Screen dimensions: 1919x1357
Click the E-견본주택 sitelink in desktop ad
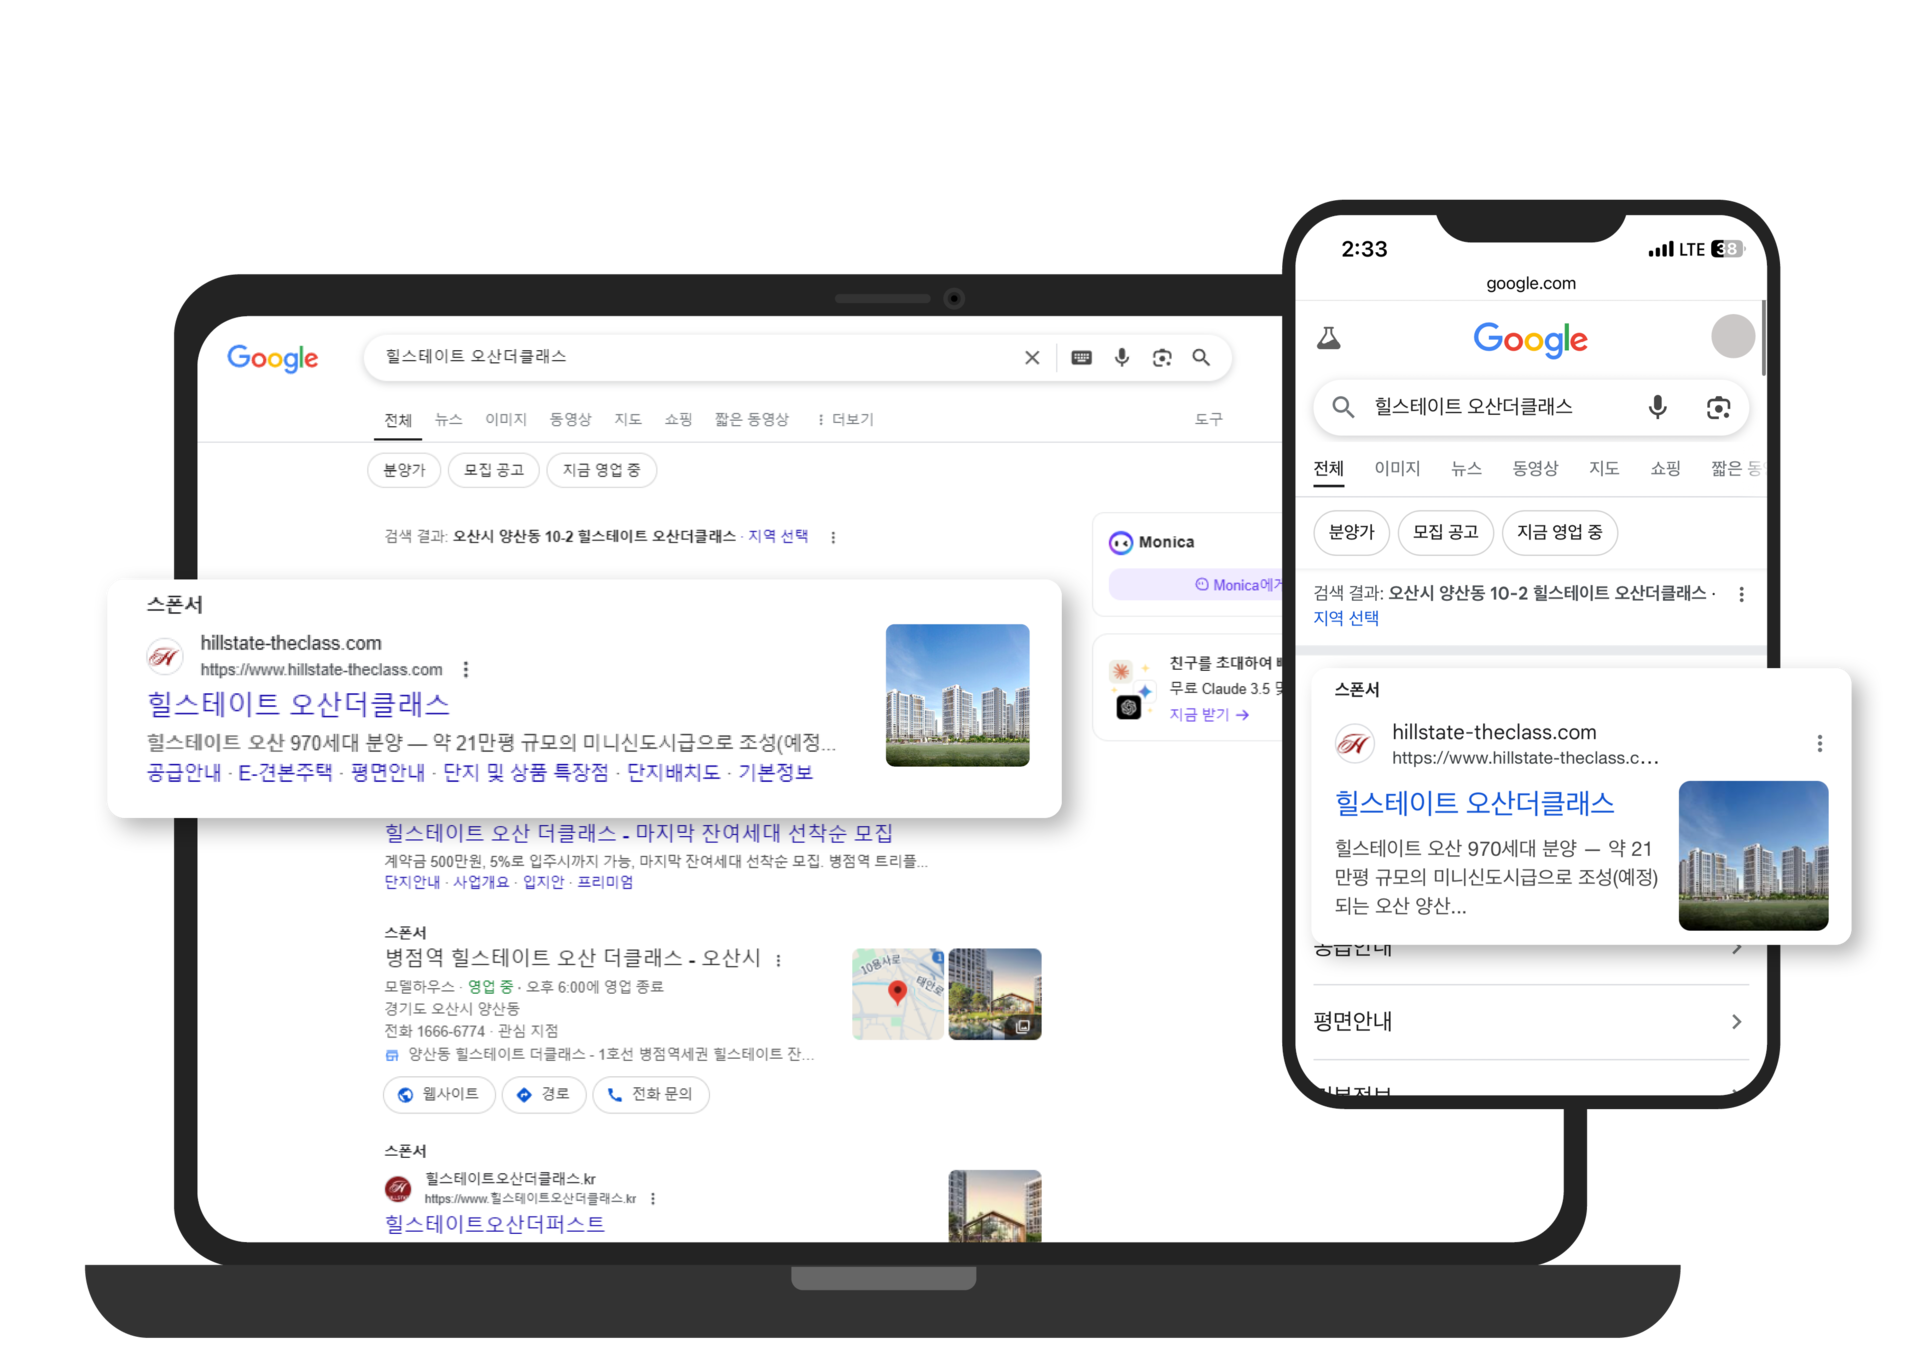click(285, 772)
